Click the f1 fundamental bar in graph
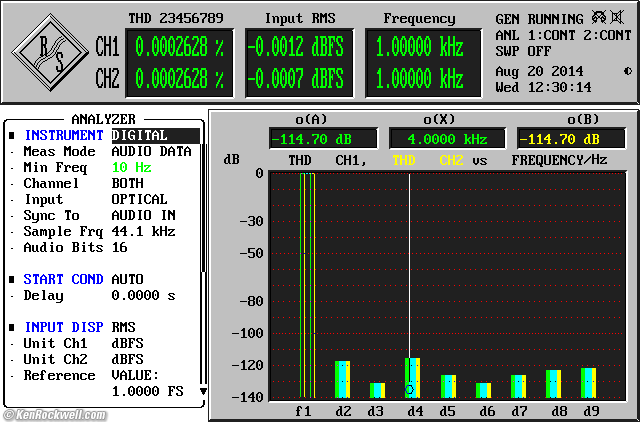Screen dimensions: 640x422 (307, 285)
